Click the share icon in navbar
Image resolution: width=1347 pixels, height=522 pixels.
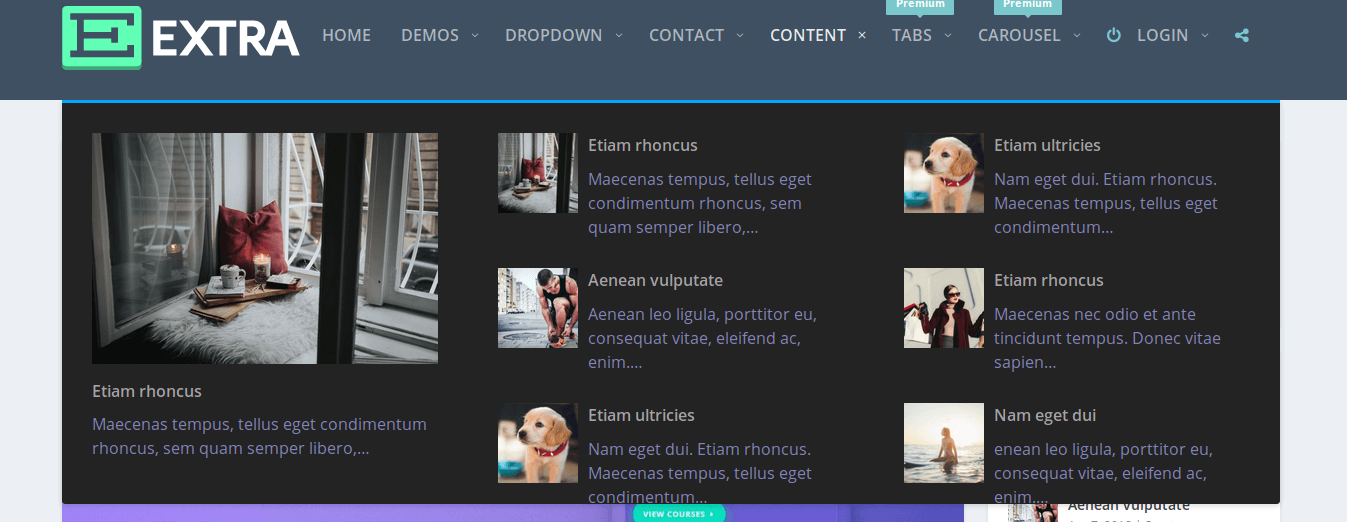(x=1242, y=36)
